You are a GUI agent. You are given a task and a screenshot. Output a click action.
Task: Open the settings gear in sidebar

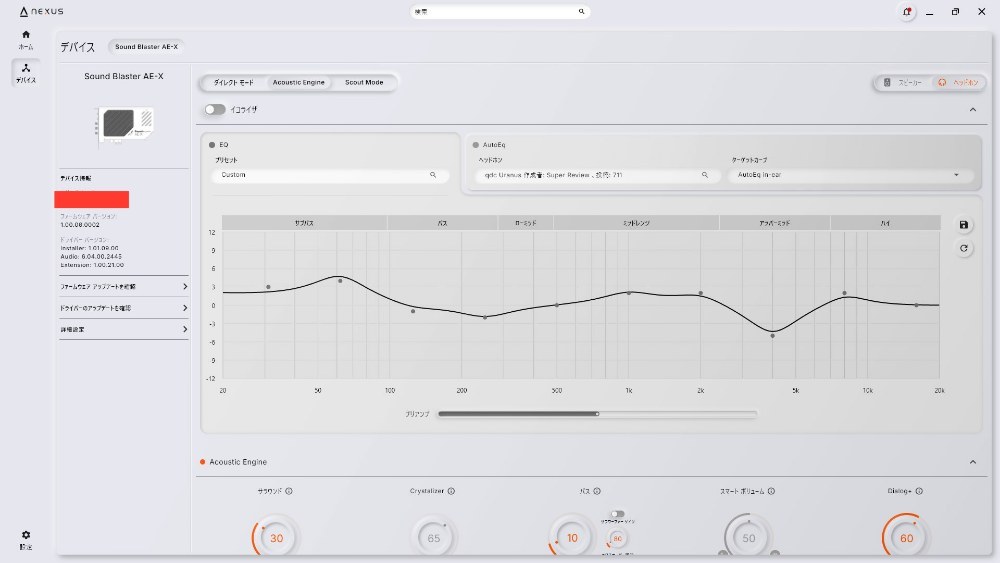click(x=26, y=539)
